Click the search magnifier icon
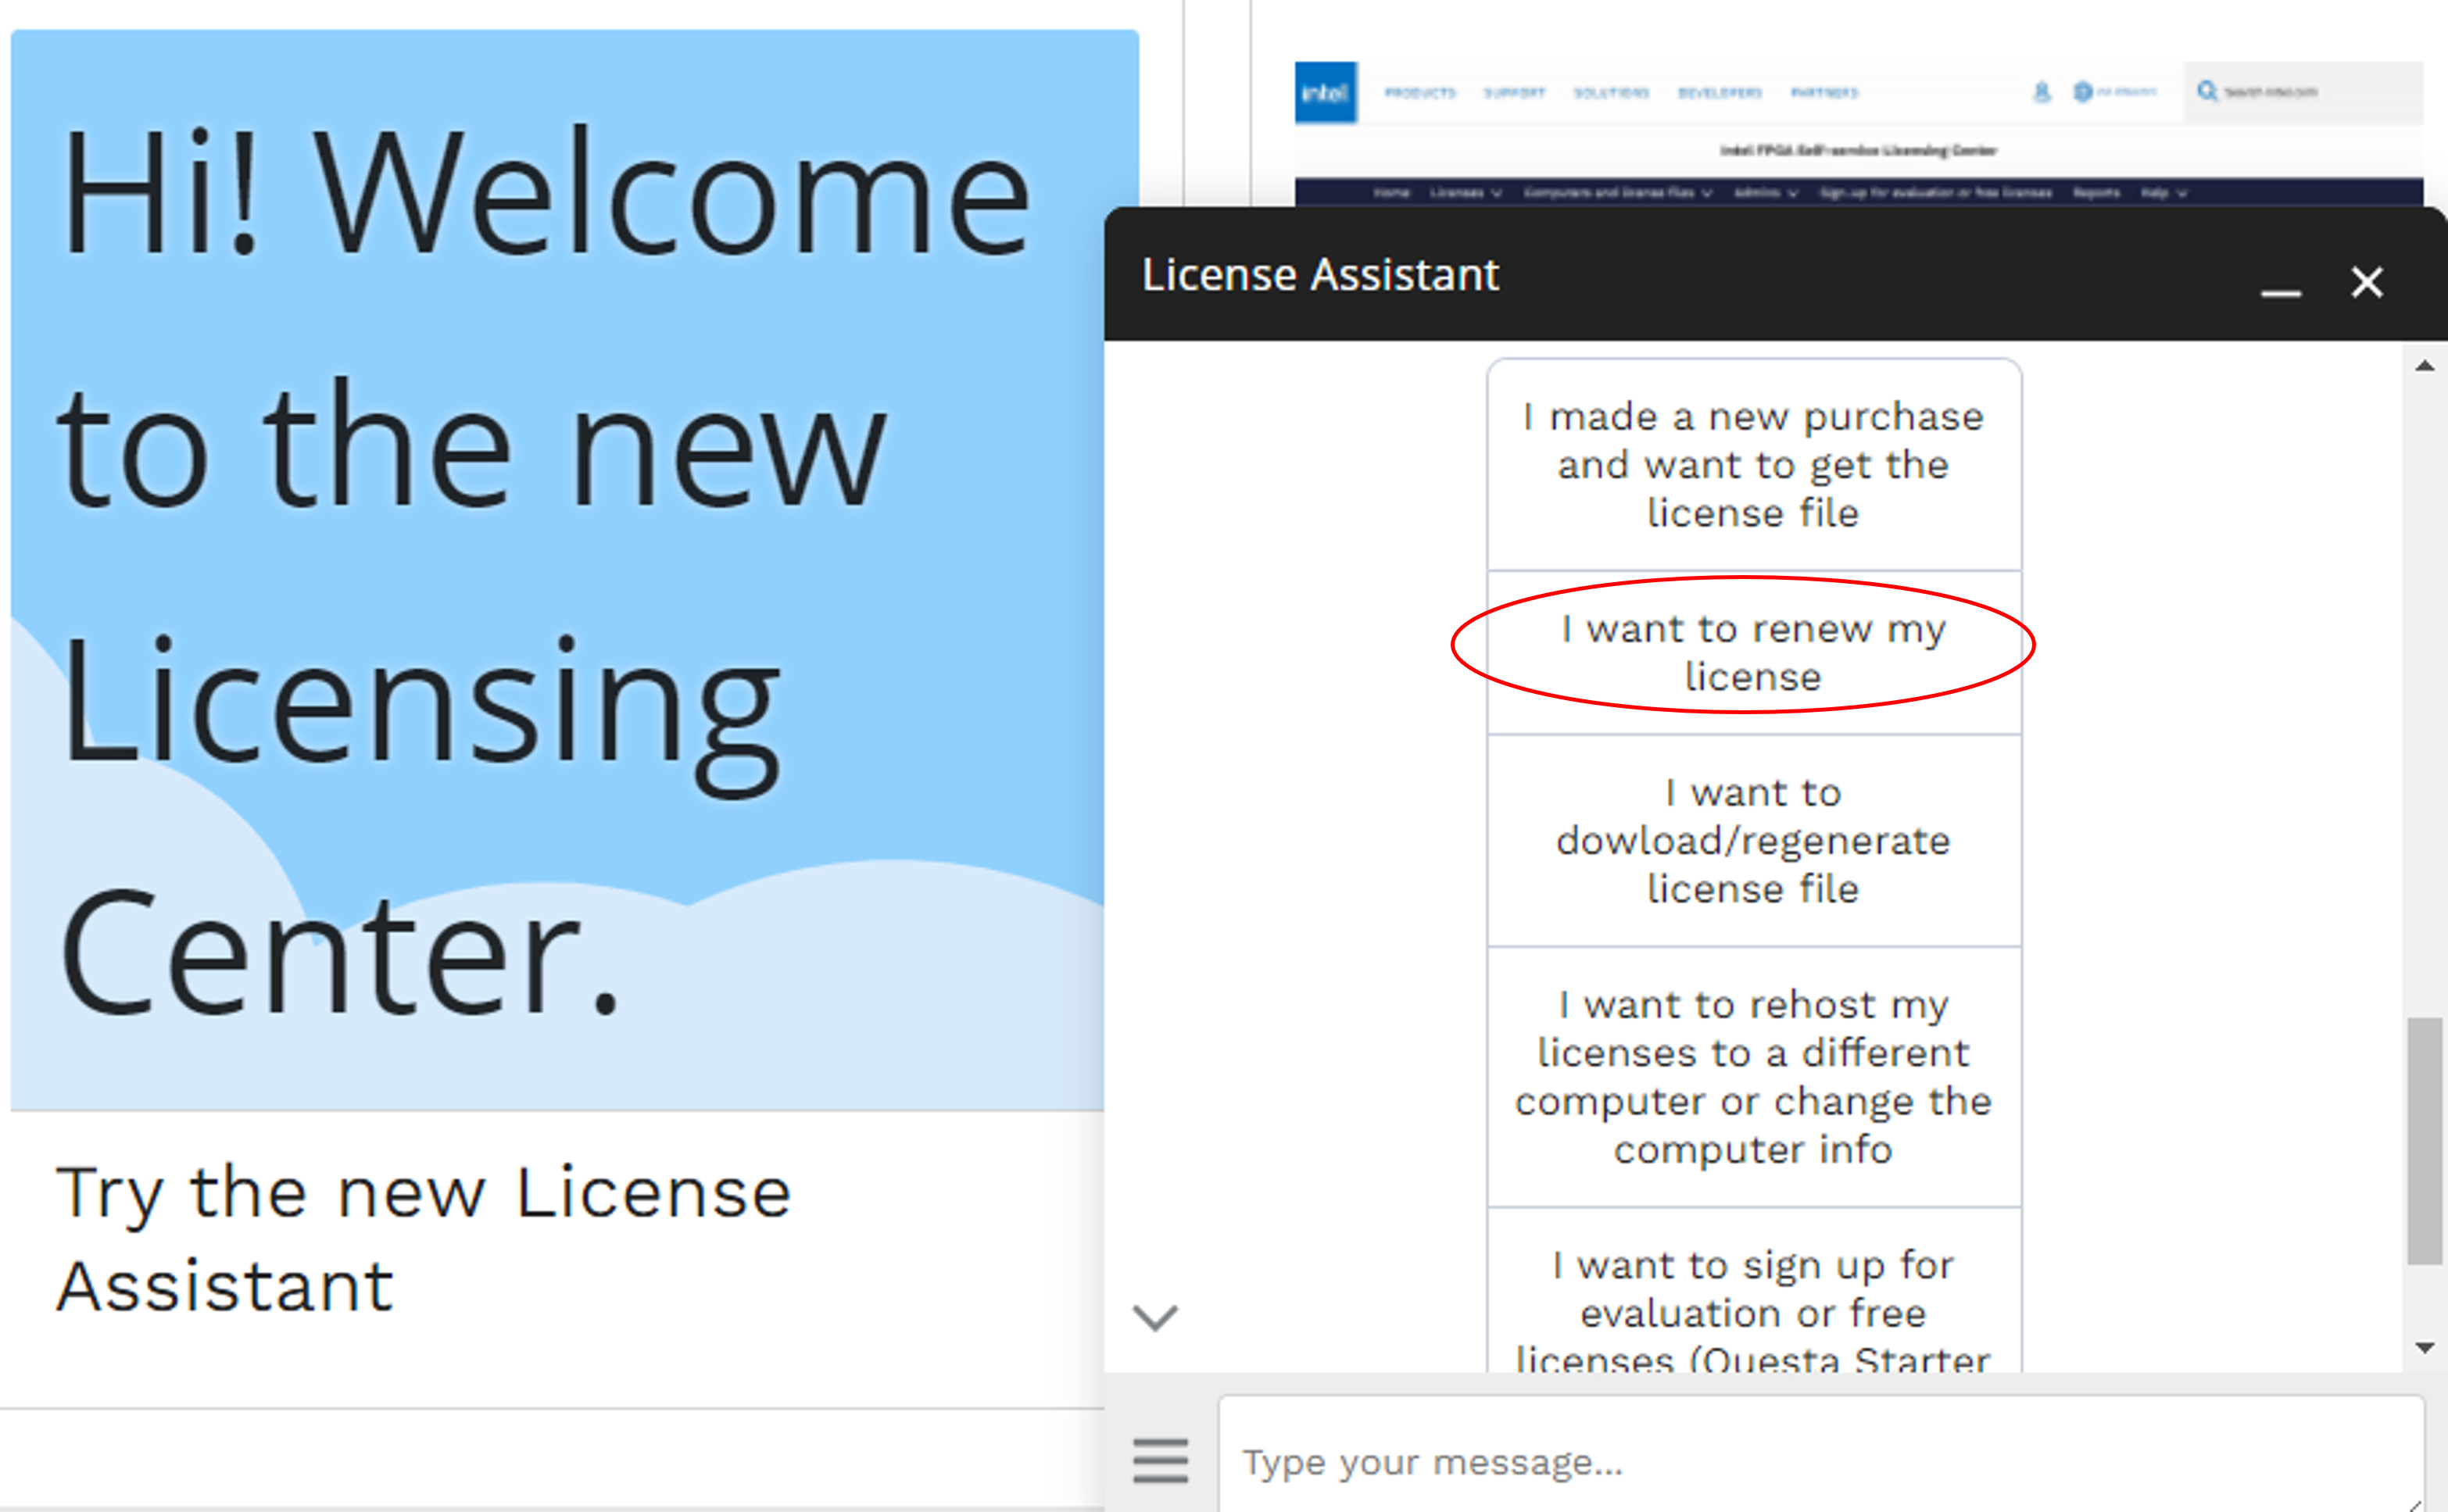 (x=2207, y=92)
